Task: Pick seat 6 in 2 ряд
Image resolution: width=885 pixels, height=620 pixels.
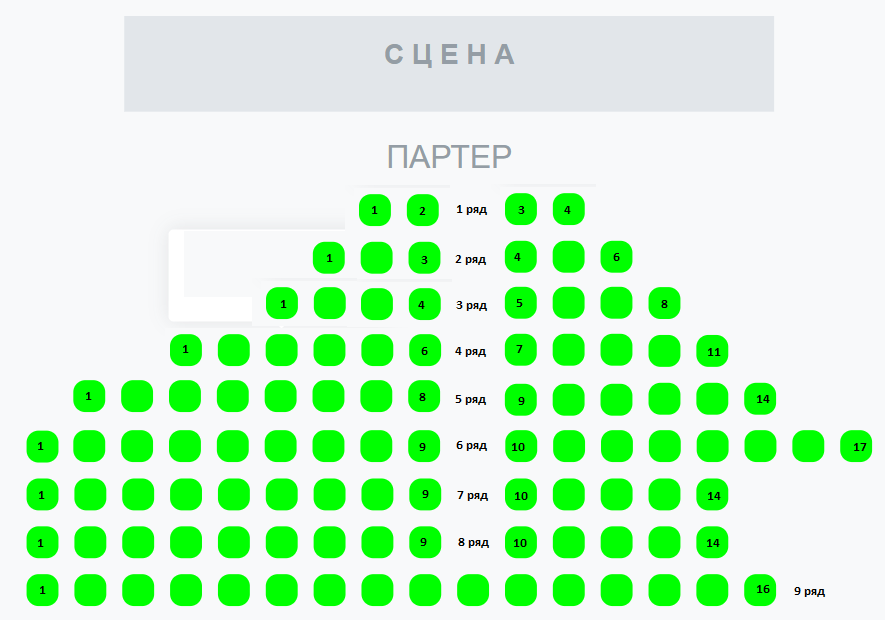Action: coord(616,257)
